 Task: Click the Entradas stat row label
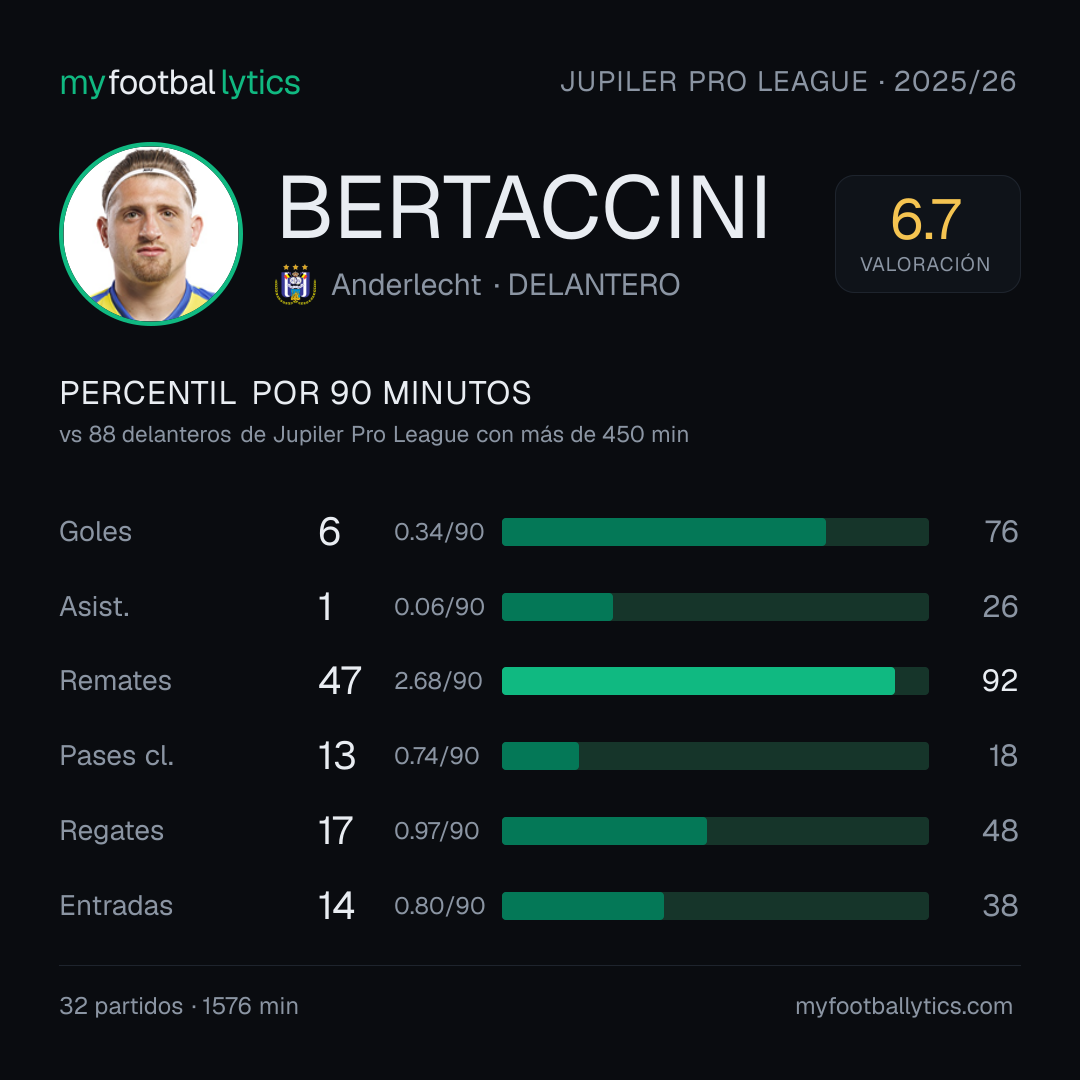tap(116, 906)
